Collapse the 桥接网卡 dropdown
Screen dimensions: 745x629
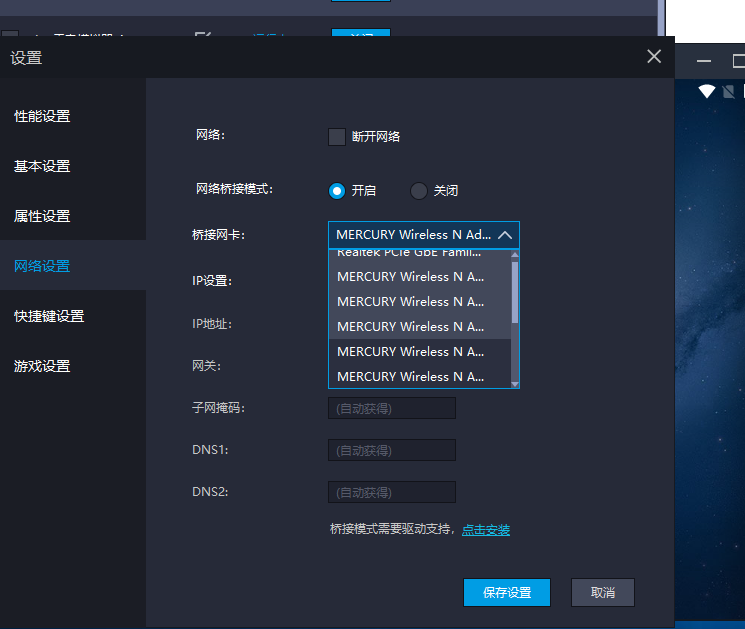505,235
